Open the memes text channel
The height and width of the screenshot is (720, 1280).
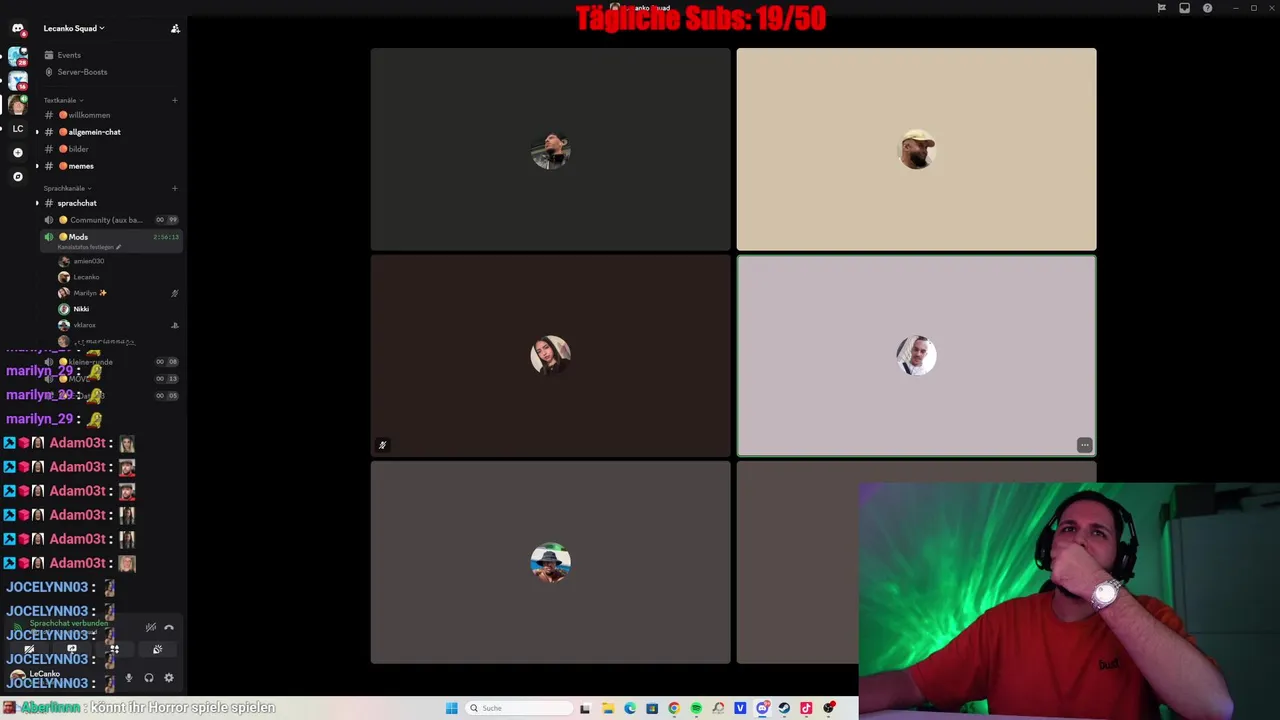tap(110, 166)
